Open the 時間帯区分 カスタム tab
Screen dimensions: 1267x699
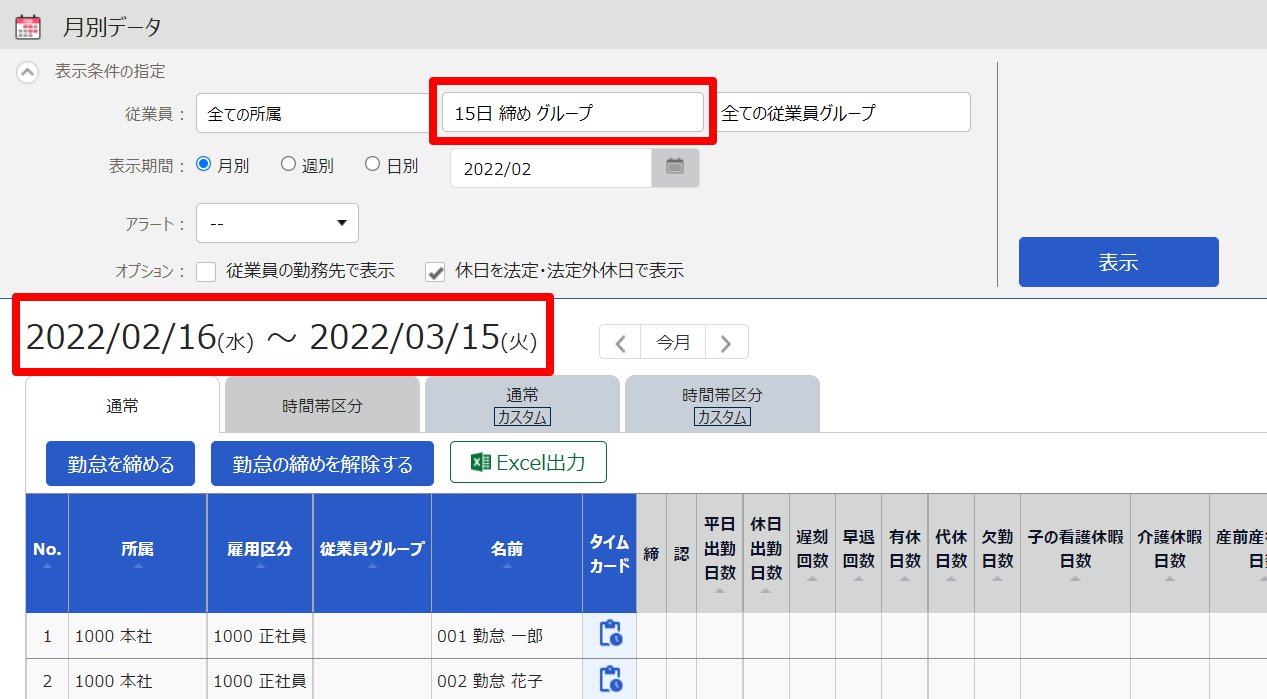click(722, 405)
